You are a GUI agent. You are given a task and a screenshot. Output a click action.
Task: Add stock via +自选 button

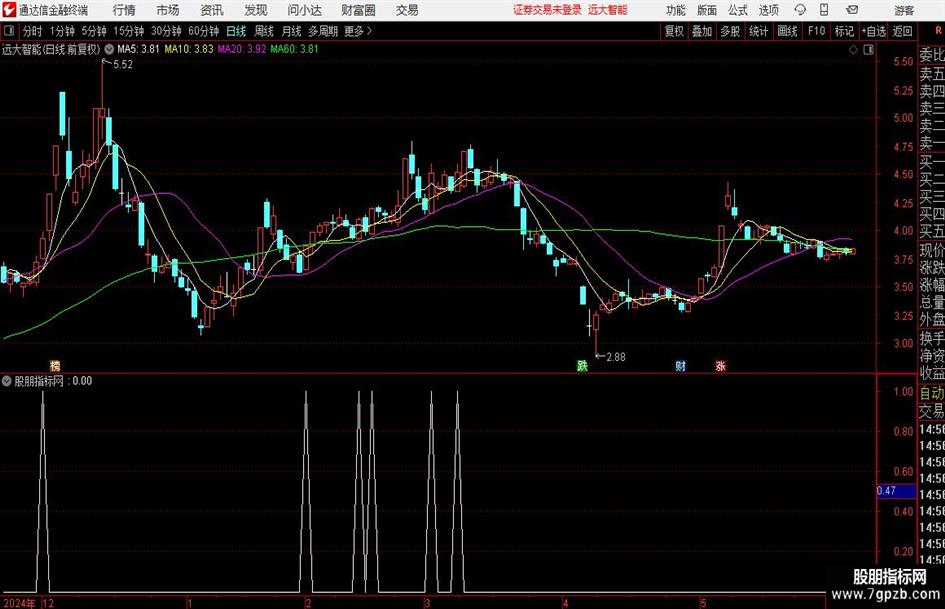pos(873,31)
